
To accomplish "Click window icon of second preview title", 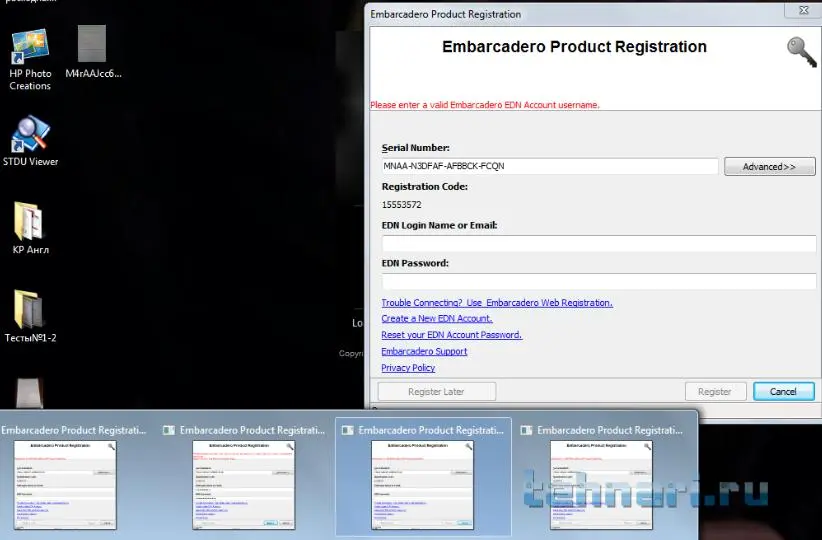I will [x=169, y=430].
